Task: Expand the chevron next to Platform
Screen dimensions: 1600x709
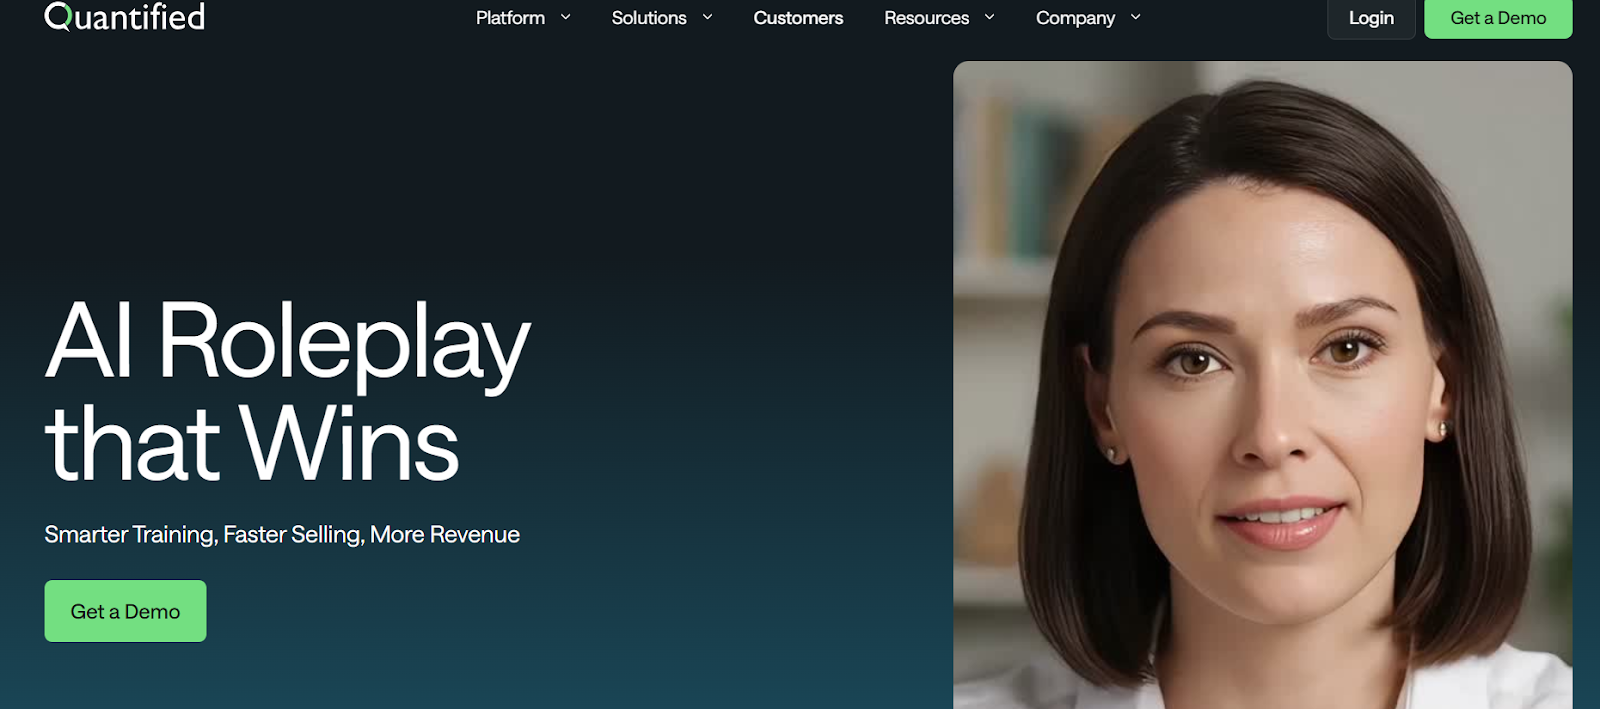Action: point(565,17)
